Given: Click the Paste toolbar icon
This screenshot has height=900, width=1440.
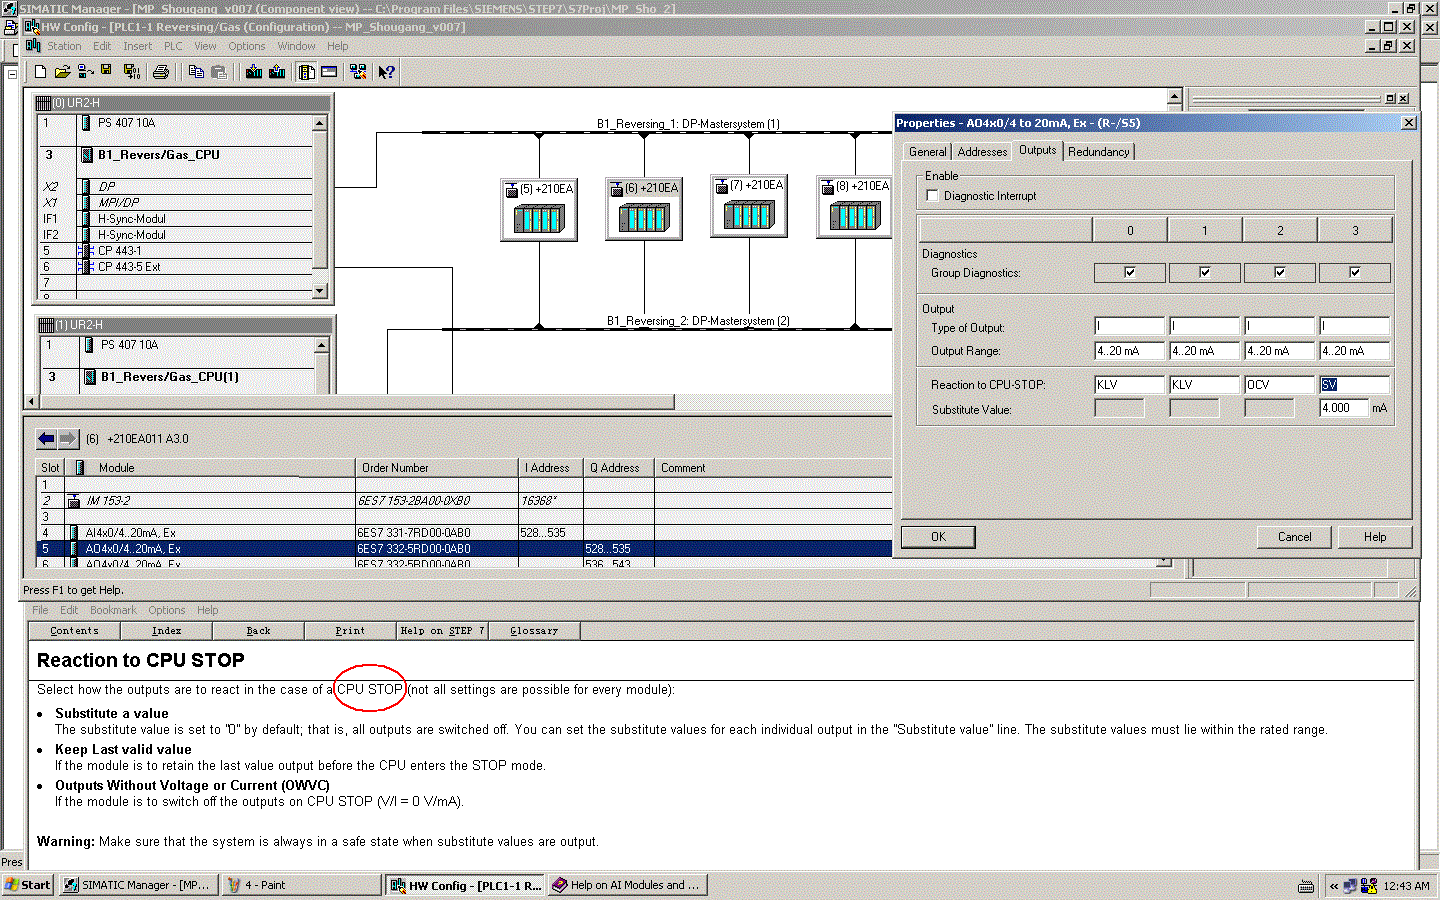Looking at the screenshot, I should click(219, 72).
